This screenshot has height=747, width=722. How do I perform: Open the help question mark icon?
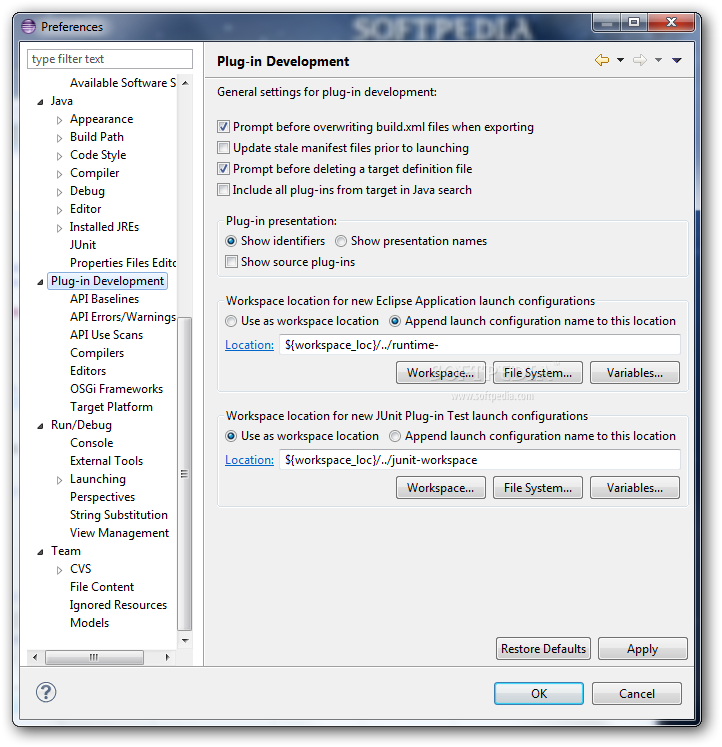tap(46, 692)
